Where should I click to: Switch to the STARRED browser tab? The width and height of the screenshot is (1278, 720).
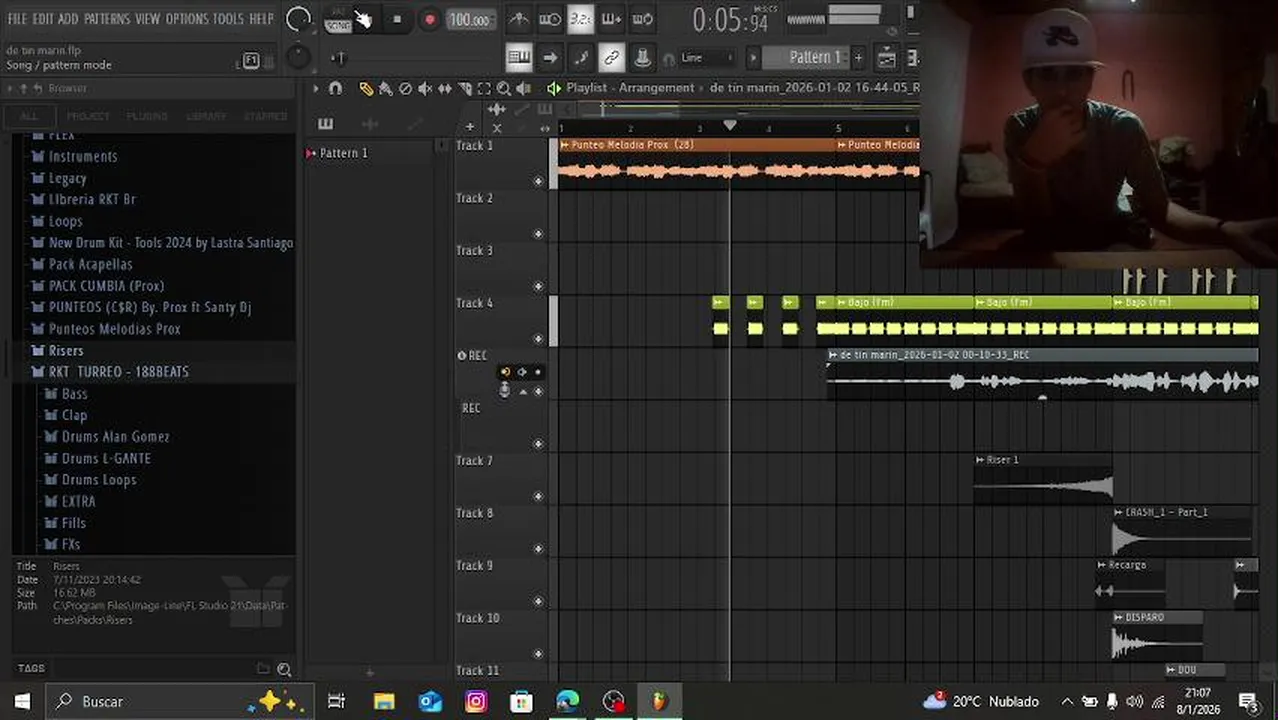coord(265,116)
